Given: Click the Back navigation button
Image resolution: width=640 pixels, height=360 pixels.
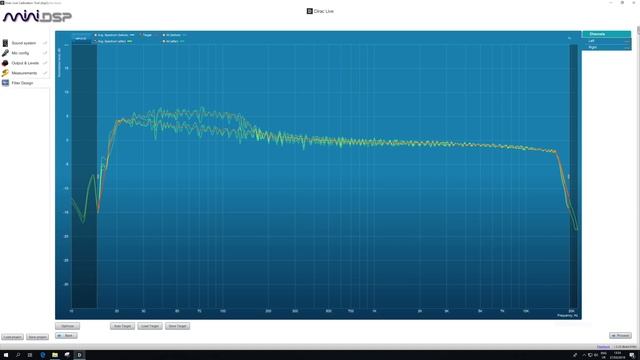Looking at the screenshot, I should 66,336.
